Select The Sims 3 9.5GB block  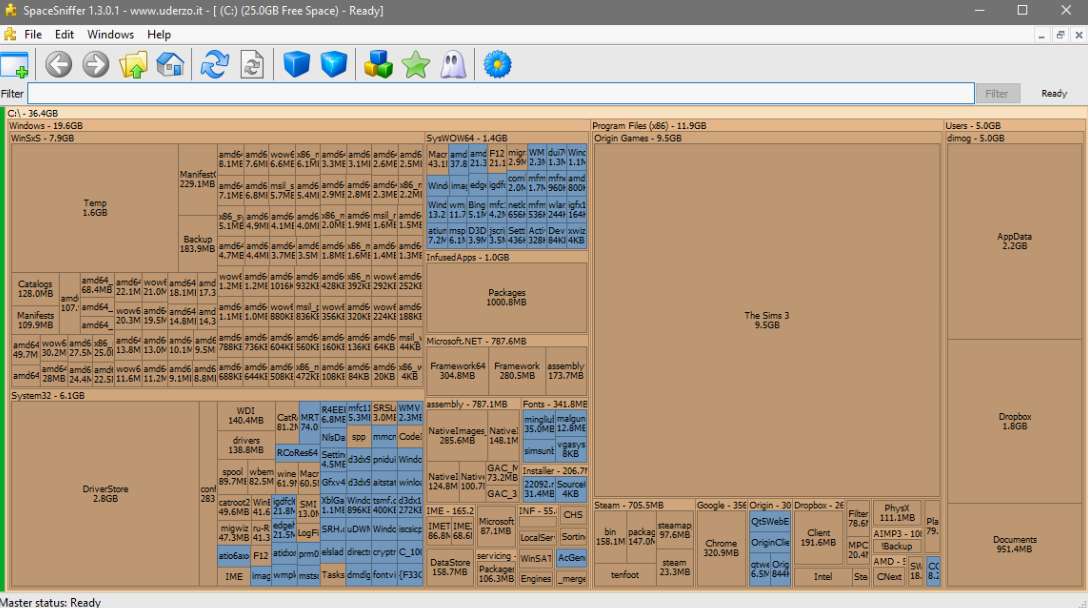767,320
